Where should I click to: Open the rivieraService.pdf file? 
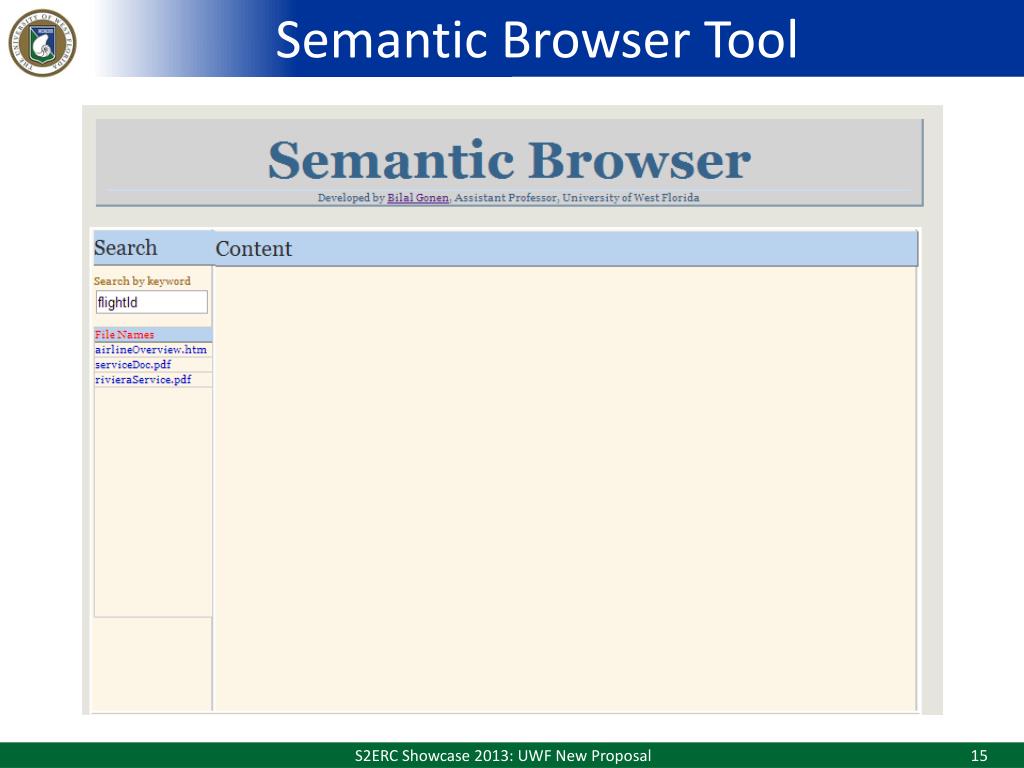143,380
